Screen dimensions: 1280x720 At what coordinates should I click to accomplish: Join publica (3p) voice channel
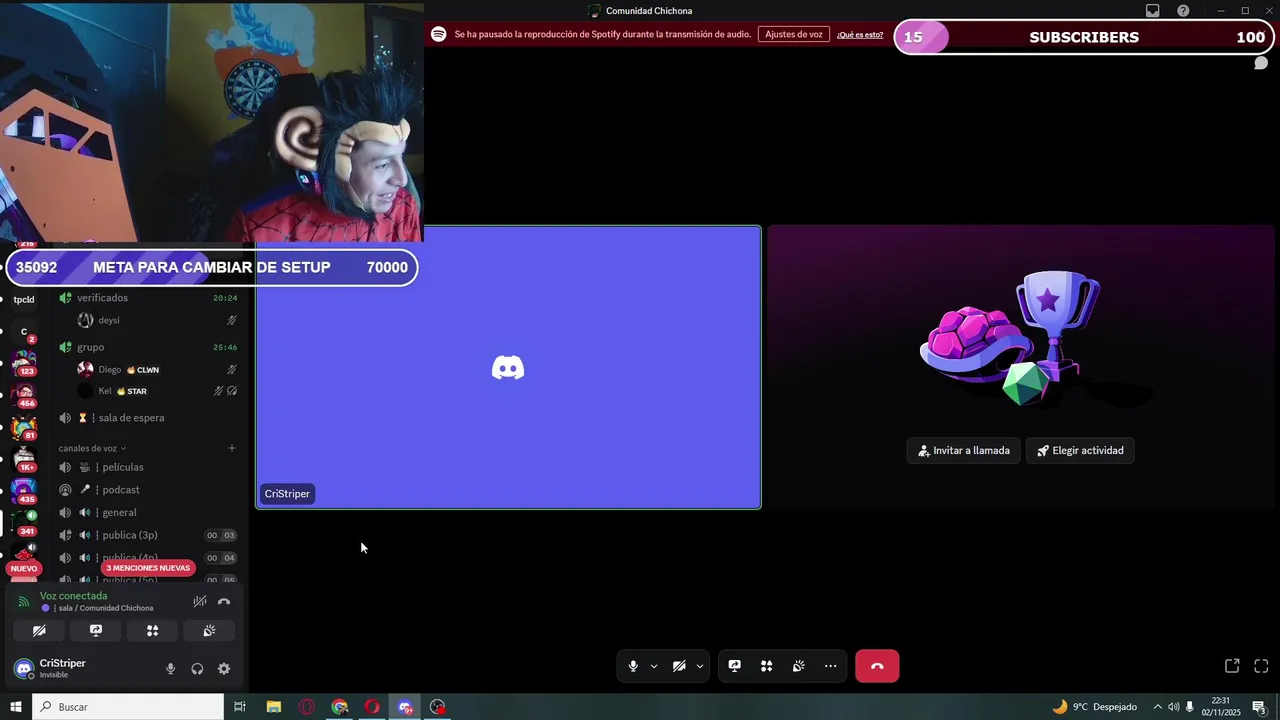pyautogui.click(x=148, y=535)
